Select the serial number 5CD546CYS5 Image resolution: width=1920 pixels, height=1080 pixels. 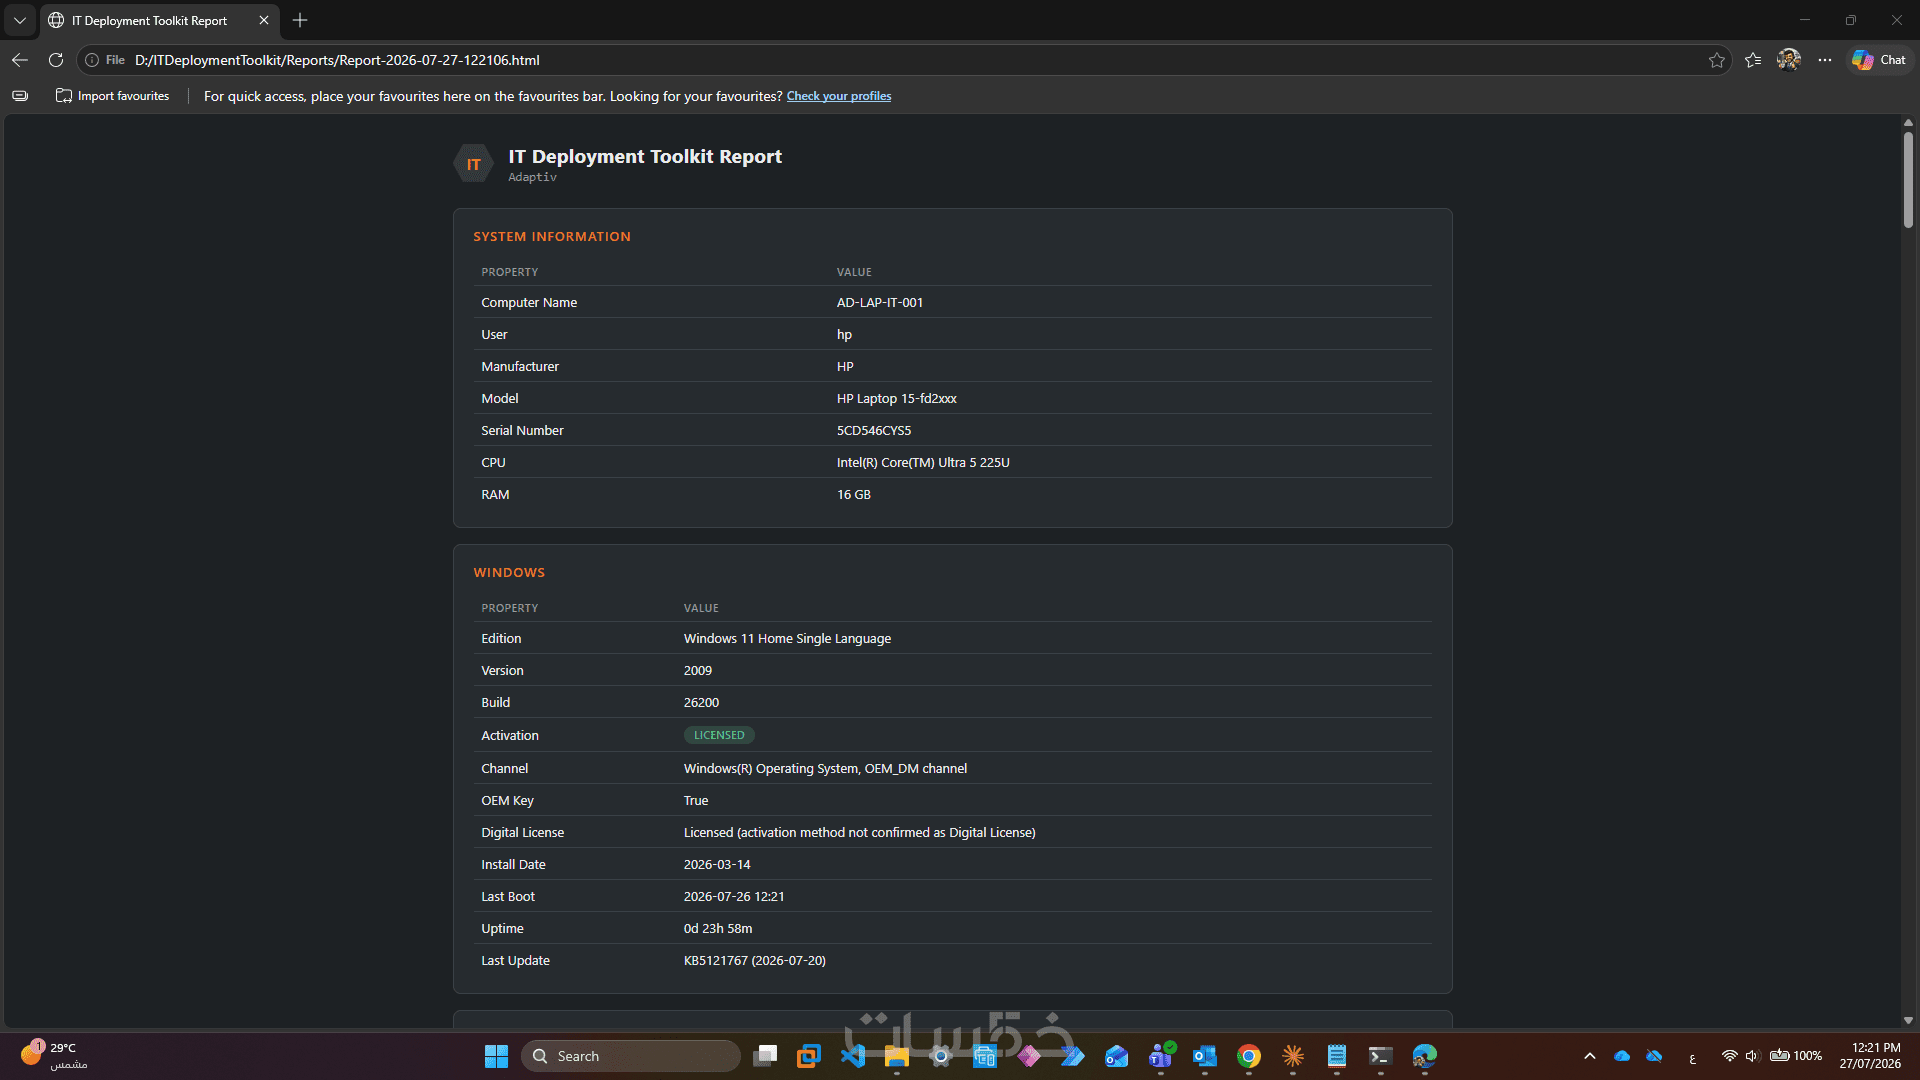874,430
